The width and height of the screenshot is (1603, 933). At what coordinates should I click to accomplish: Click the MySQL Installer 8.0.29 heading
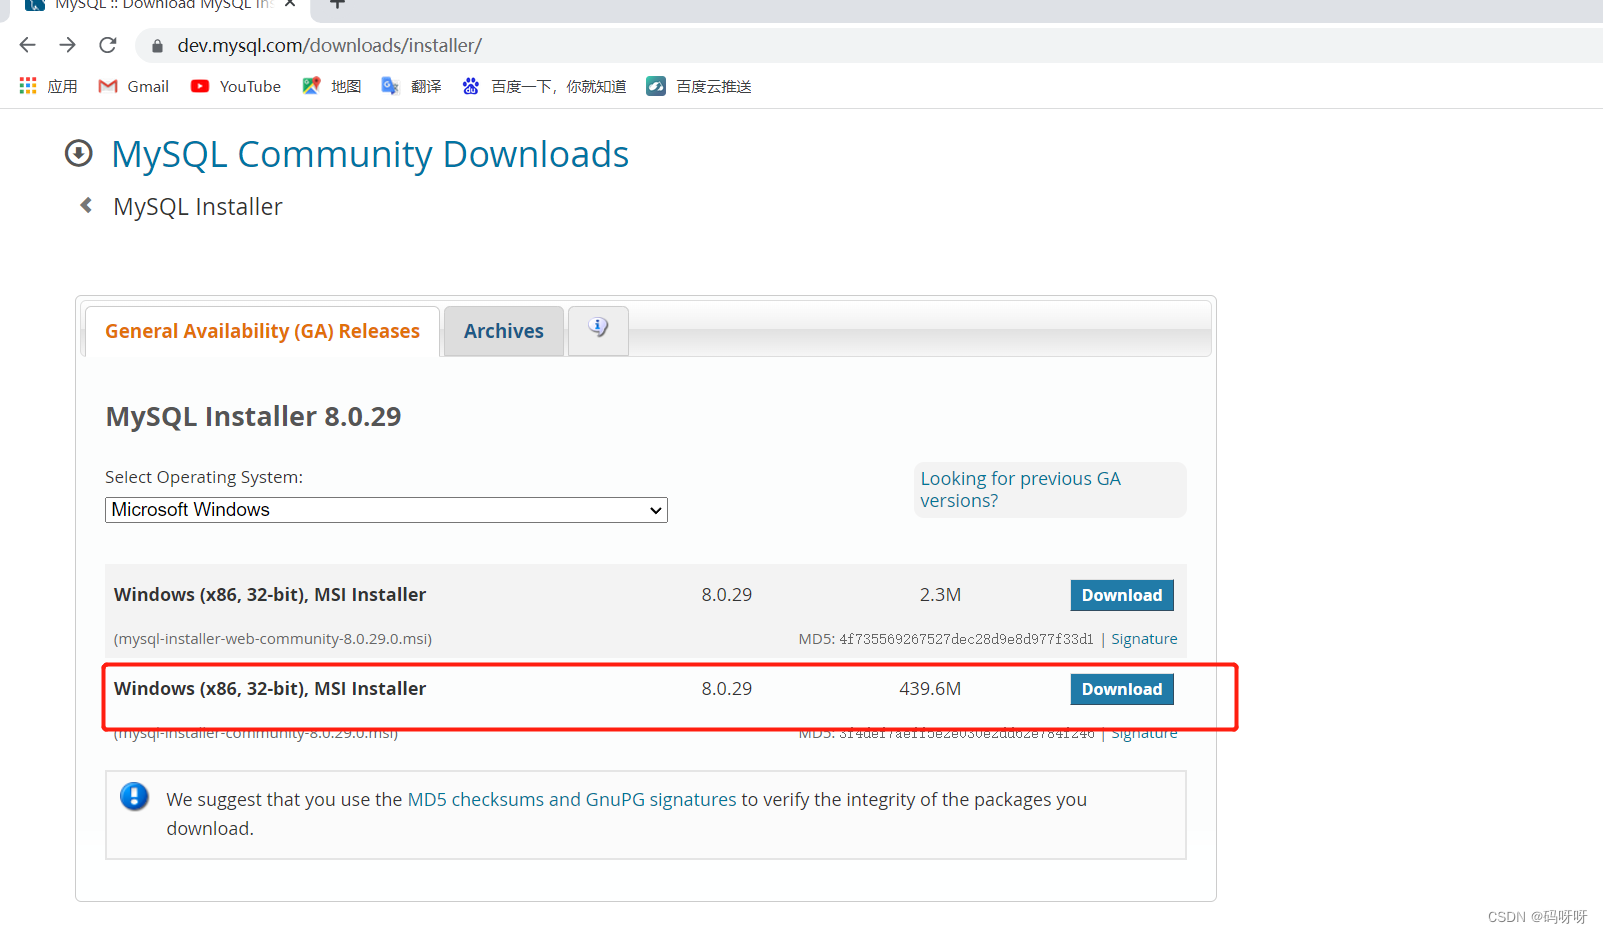click(x=253, y=417)
